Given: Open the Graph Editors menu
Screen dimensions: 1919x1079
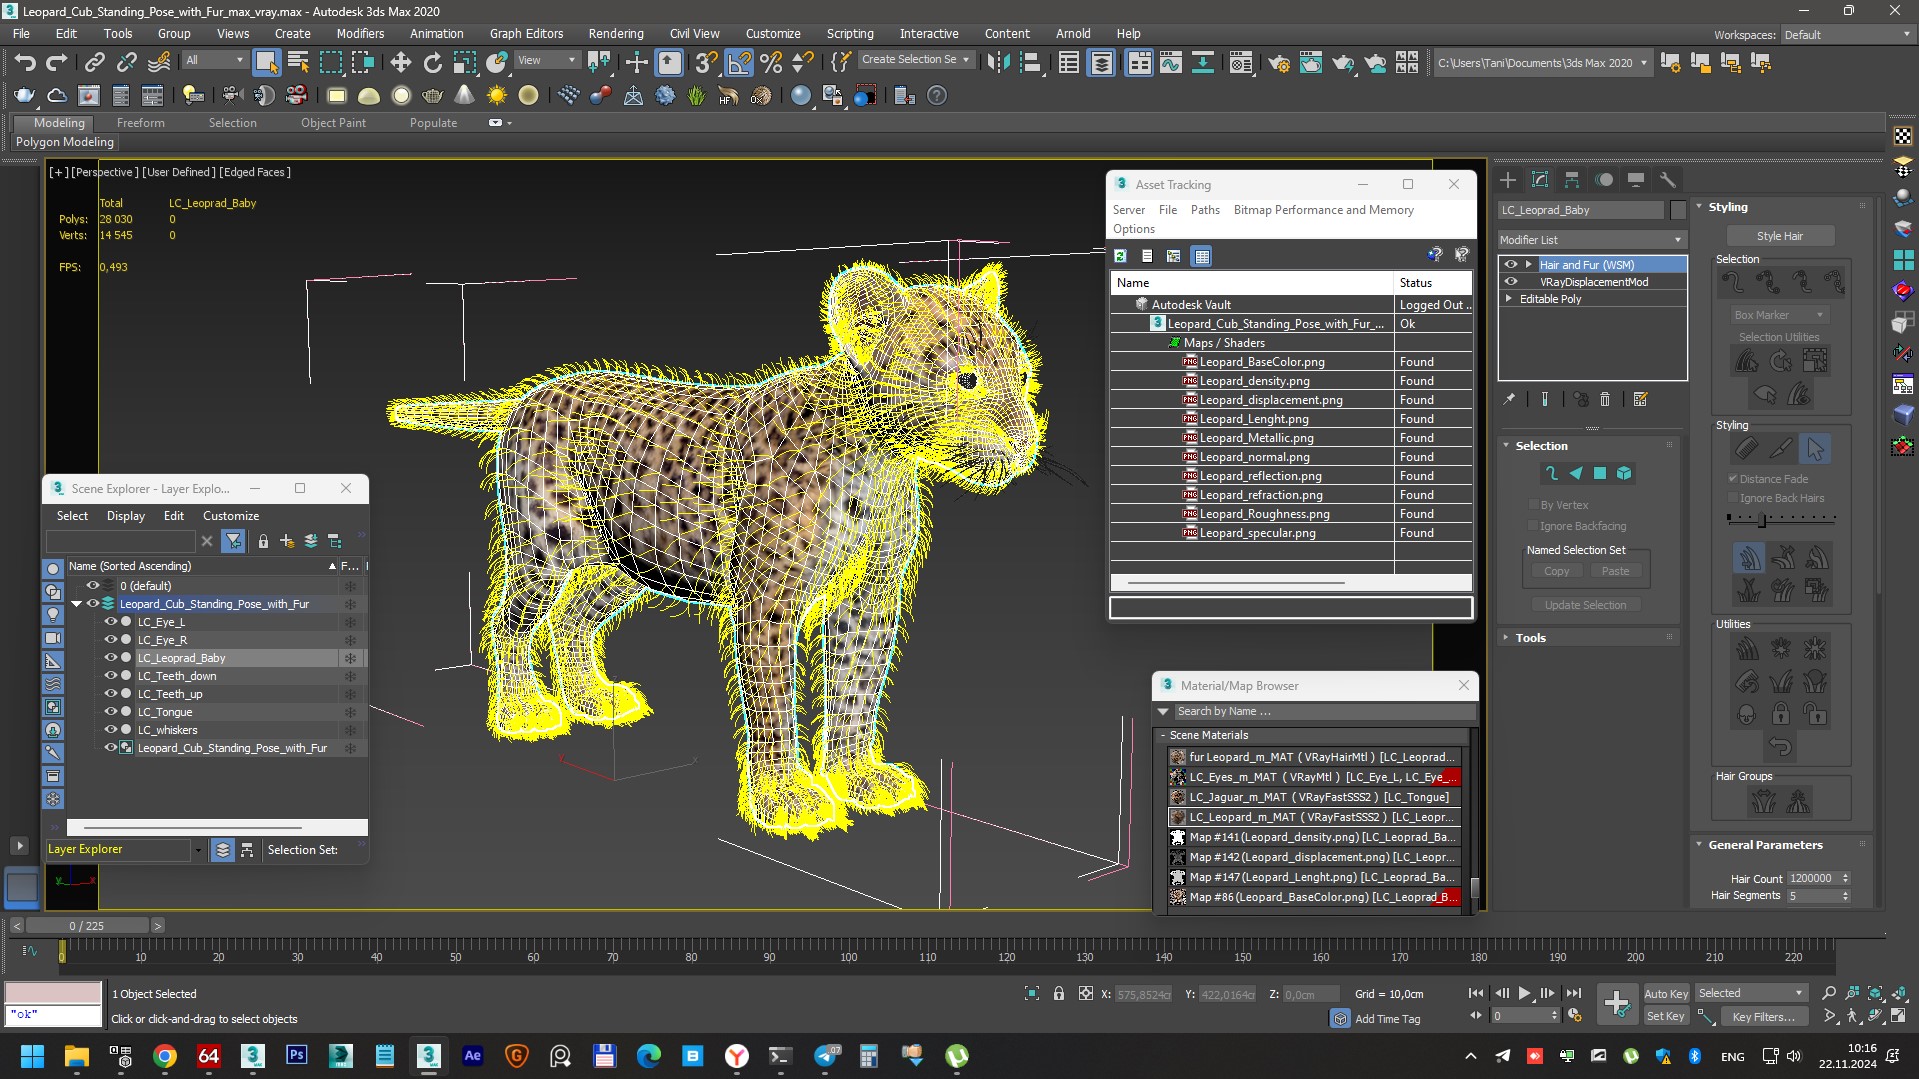Looking at the screenshot, I should 526,34.
